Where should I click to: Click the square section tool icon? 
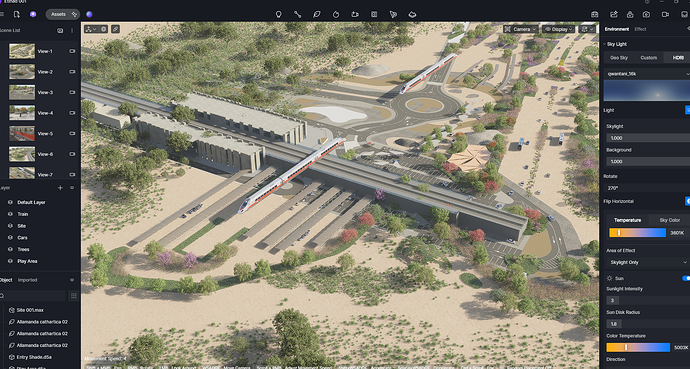[x=374, y=15]
